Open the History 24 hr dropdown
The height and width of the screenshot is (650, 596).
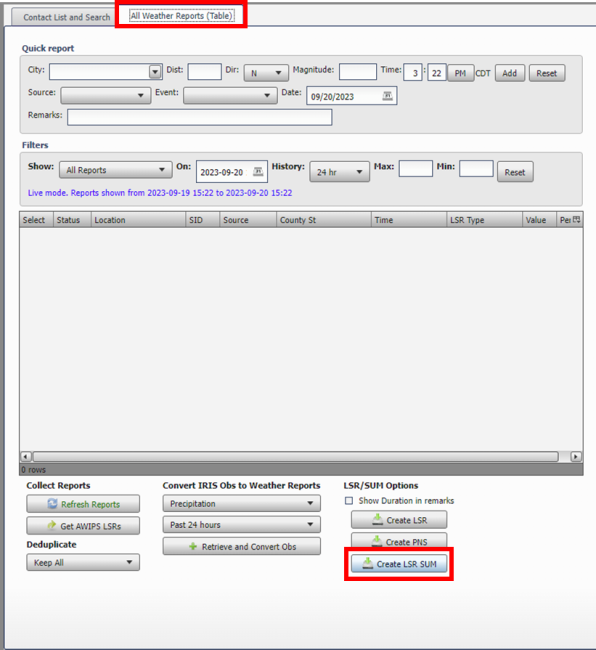pos(339,172)
